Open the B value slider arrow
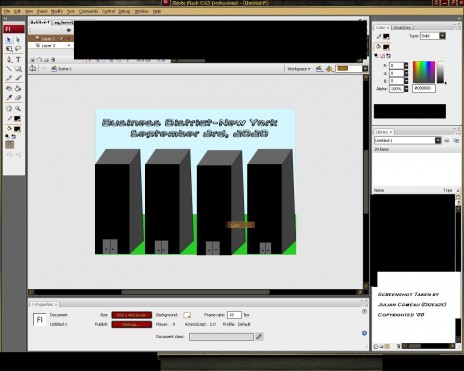The width and height of the screenshot is (464, 371). click(406, 81)
